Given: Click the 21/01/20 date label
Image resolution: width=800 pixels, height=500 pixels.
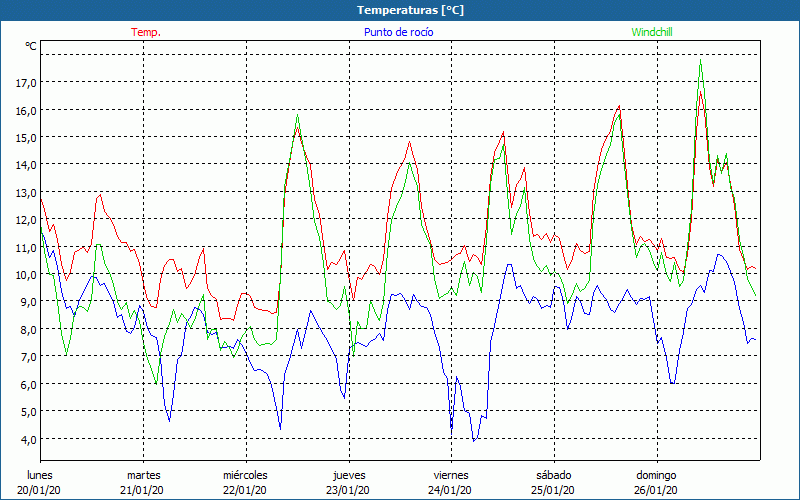Looking at the screenshot, I should click(x=142, y=490).
